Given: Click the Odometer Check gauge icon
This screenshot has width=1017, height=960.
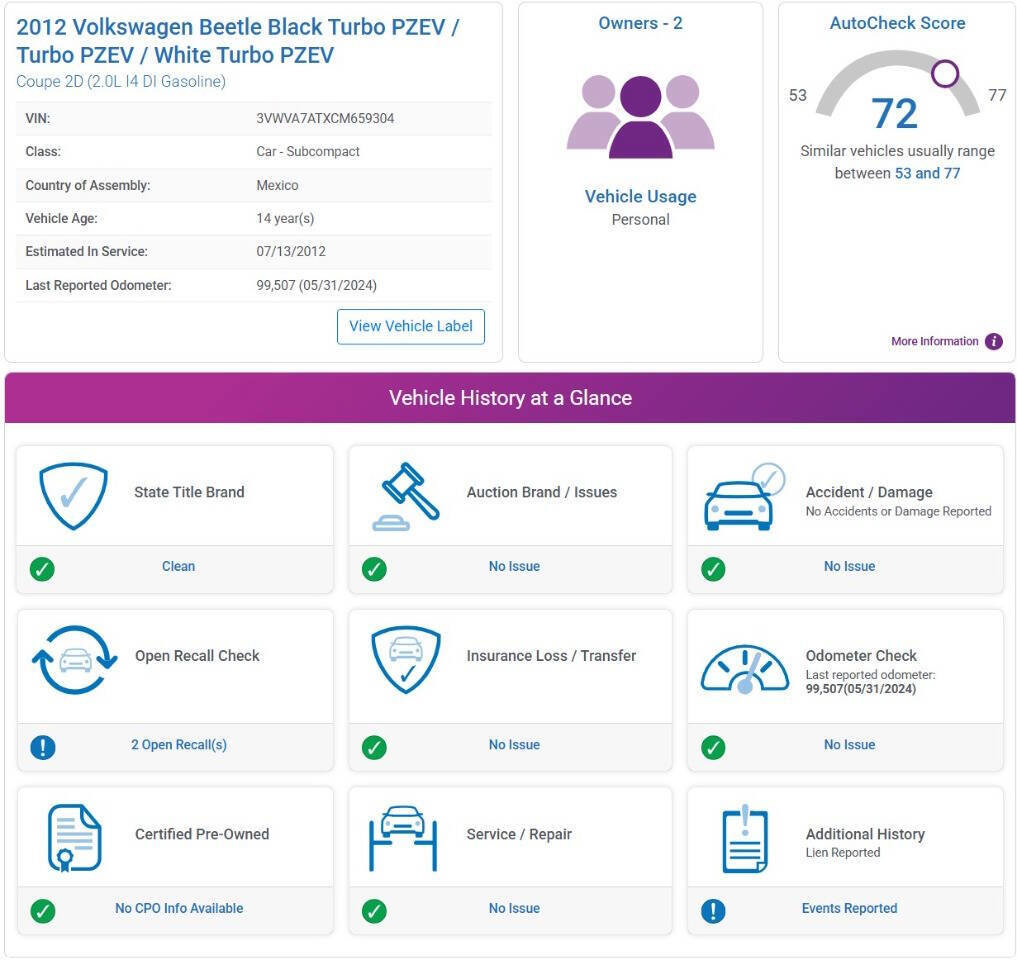Looking at the screenshot, I should (745, 669).
